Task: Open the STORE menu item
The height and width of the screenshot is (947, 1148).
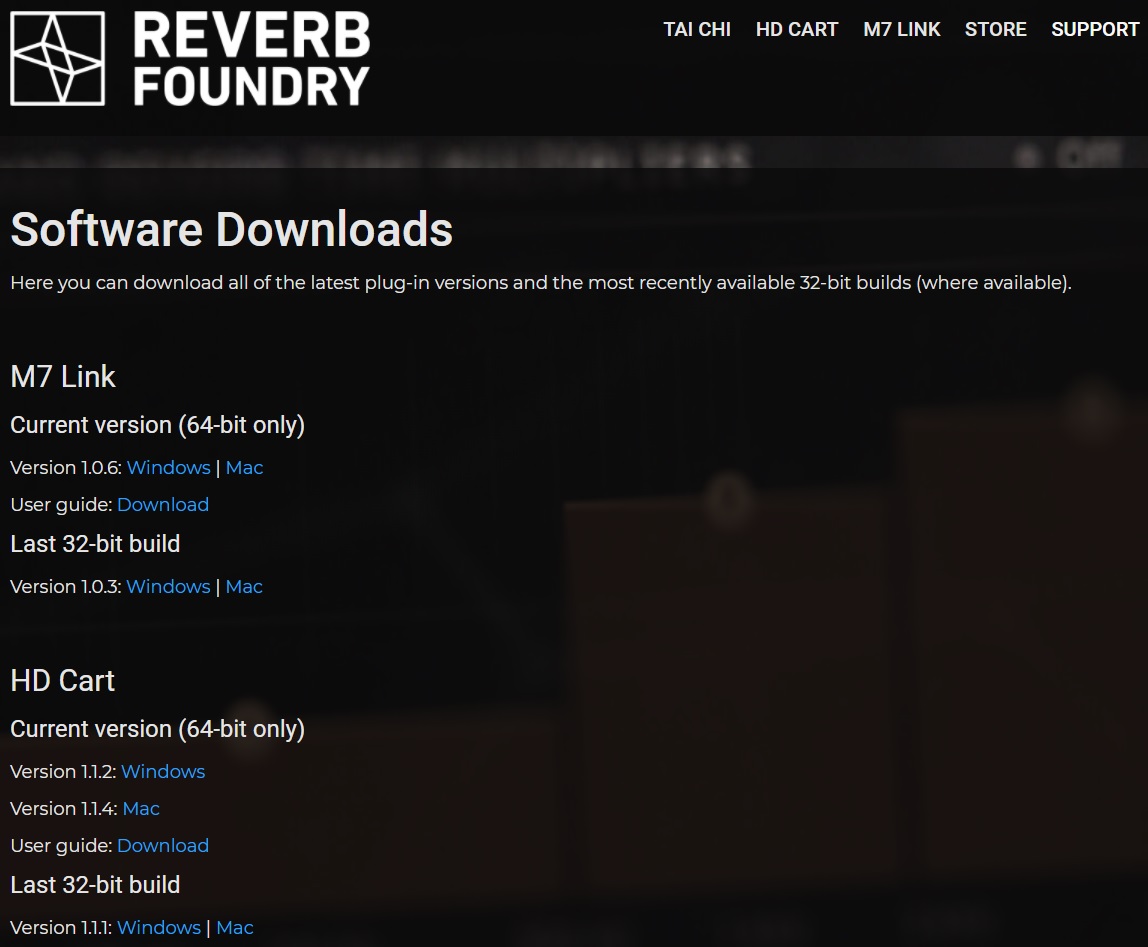Action: pyautogui.click(x=995, y=29)
